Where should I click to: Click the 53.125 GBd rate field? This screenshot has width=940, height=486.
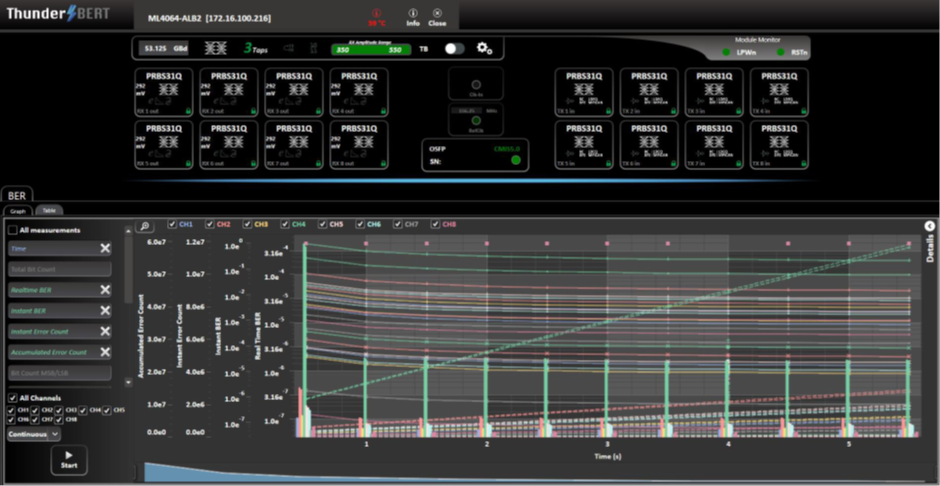point(162,48)
